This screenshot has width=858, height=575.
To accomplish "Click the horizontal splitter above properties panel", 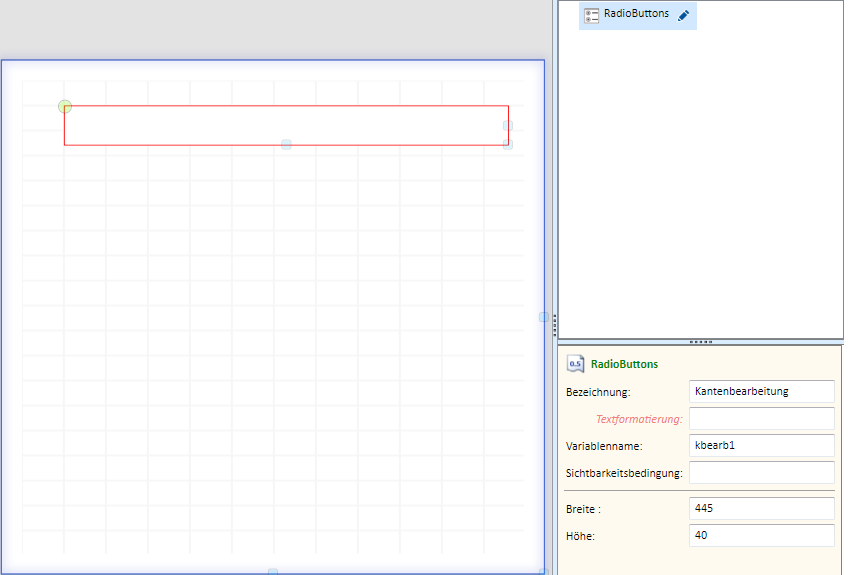I will [700, 342].
